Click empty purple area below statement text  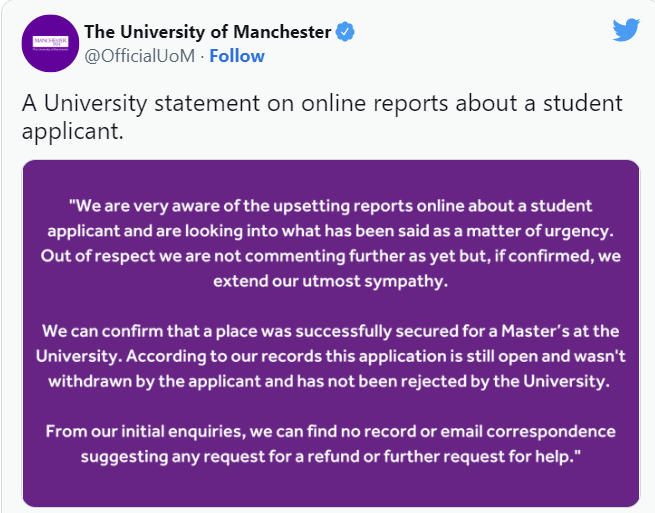[x=331, y=487]
